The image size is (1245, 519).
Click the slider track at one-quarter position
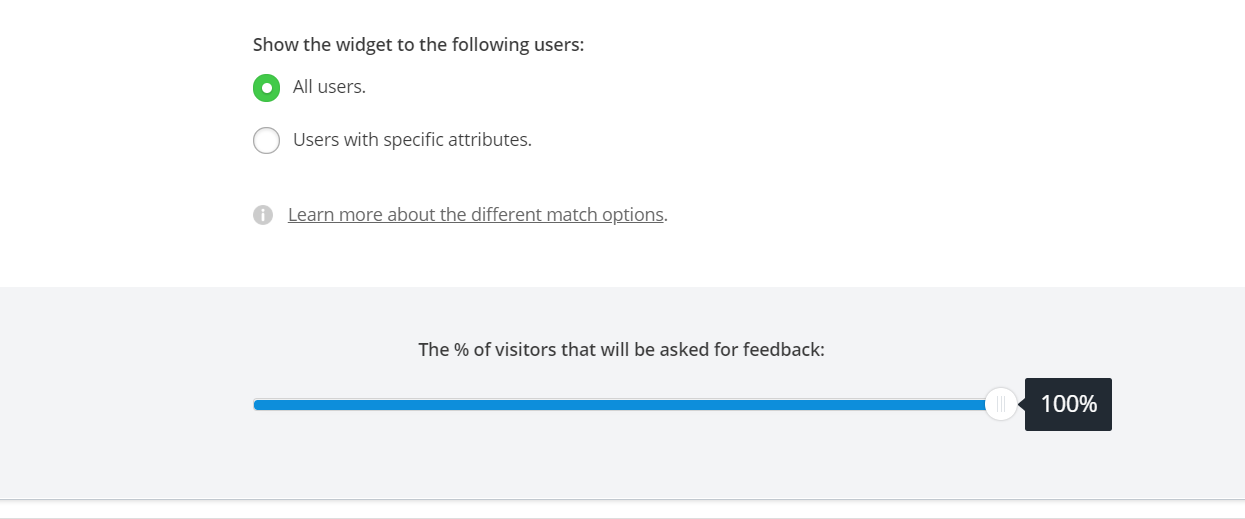(440, 404)
